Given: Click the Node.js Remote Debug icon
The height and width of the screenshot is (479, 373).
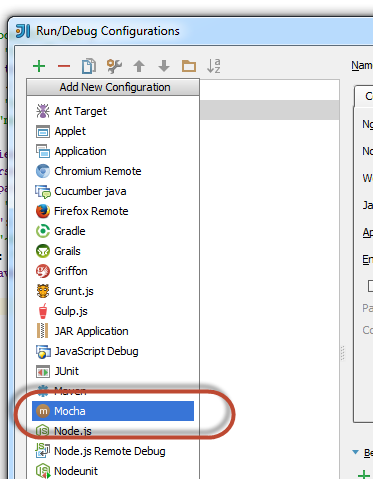Looking at the screenshot, I should coord(43,450).
